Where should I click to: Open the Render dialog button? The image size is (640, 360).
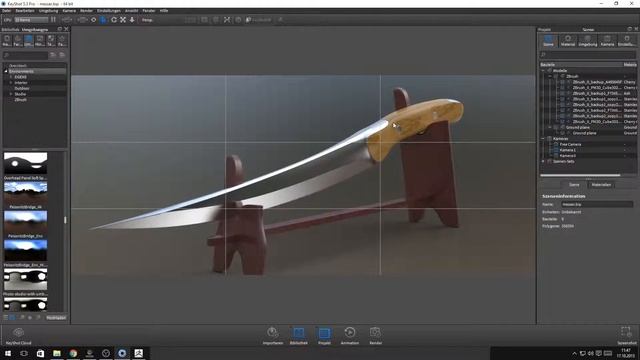376,336
